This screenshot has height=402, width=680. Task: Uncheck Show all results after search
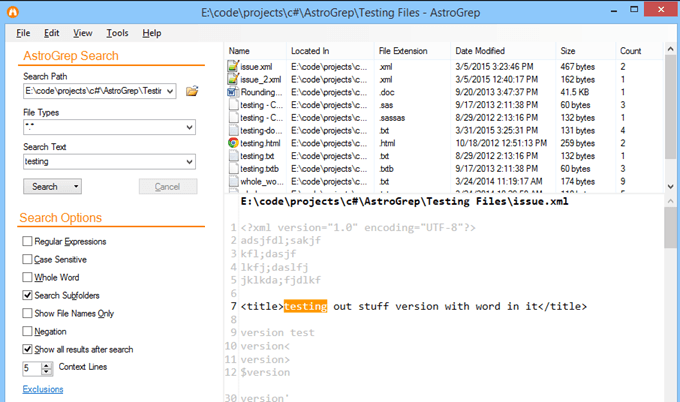(27, 349)
